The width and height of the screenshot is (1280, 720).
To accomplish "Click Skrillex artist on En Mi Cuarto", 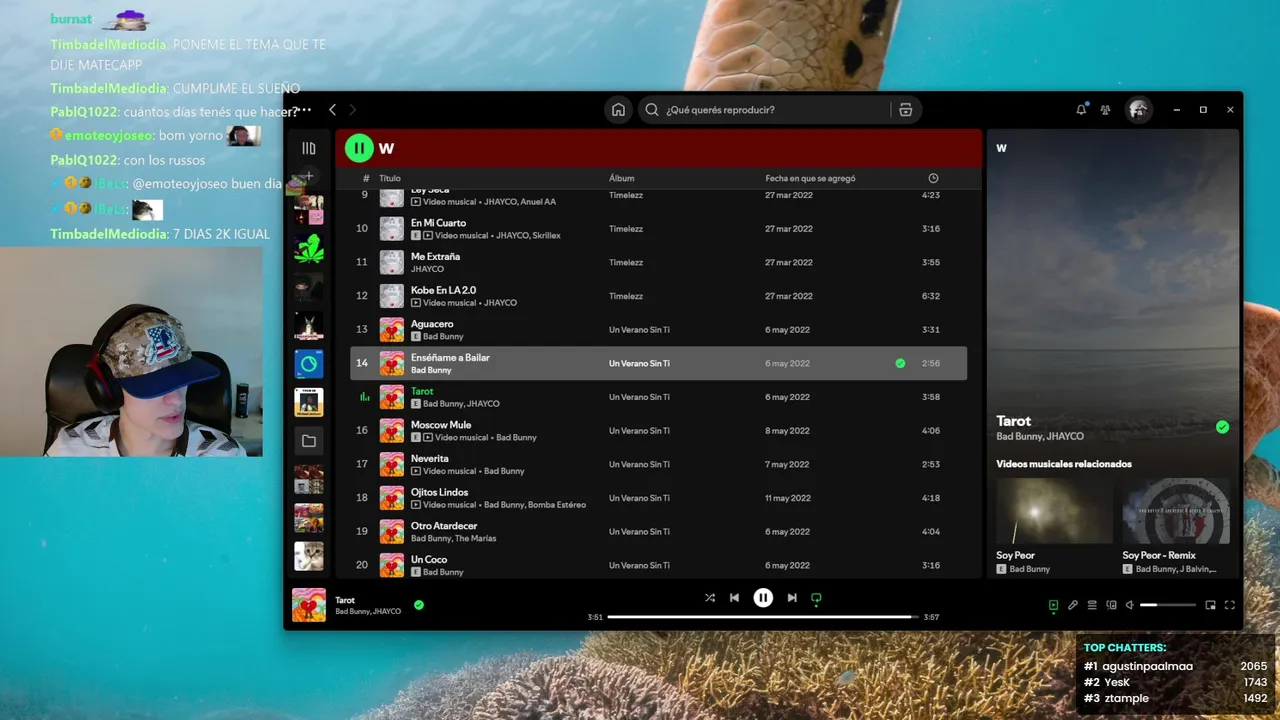I will pos(548,235).
